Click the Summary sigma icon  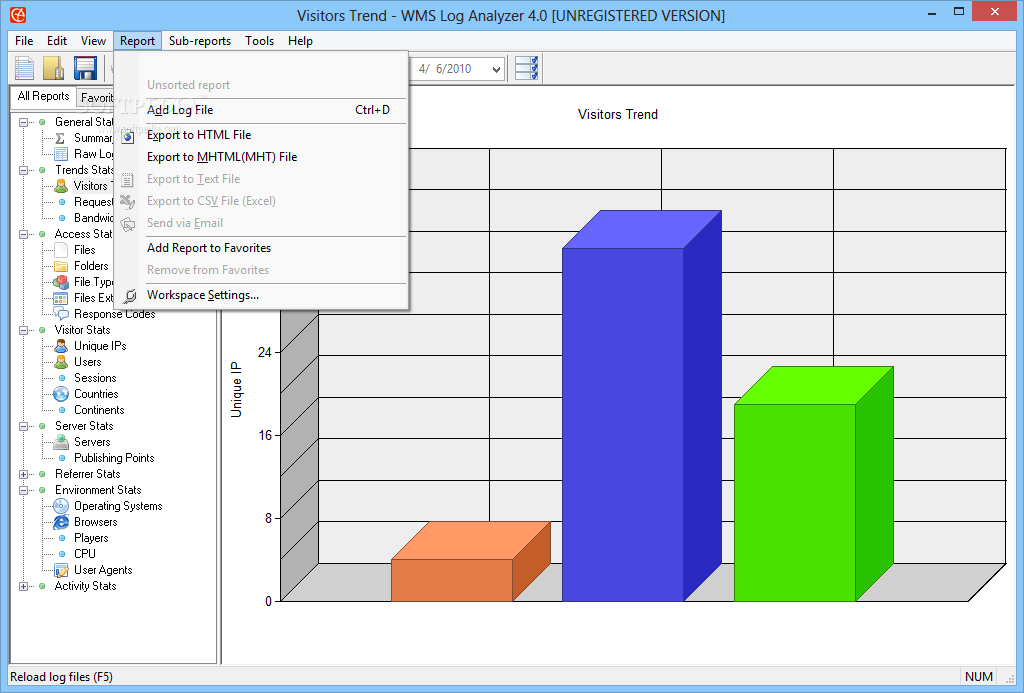click(x=61, y=138)
